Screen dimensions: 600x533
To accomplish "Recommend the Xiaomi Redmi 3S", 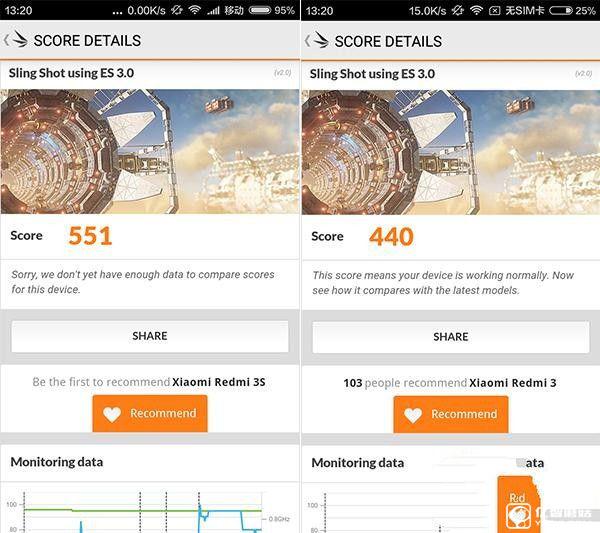I will [x=150, y=414].
